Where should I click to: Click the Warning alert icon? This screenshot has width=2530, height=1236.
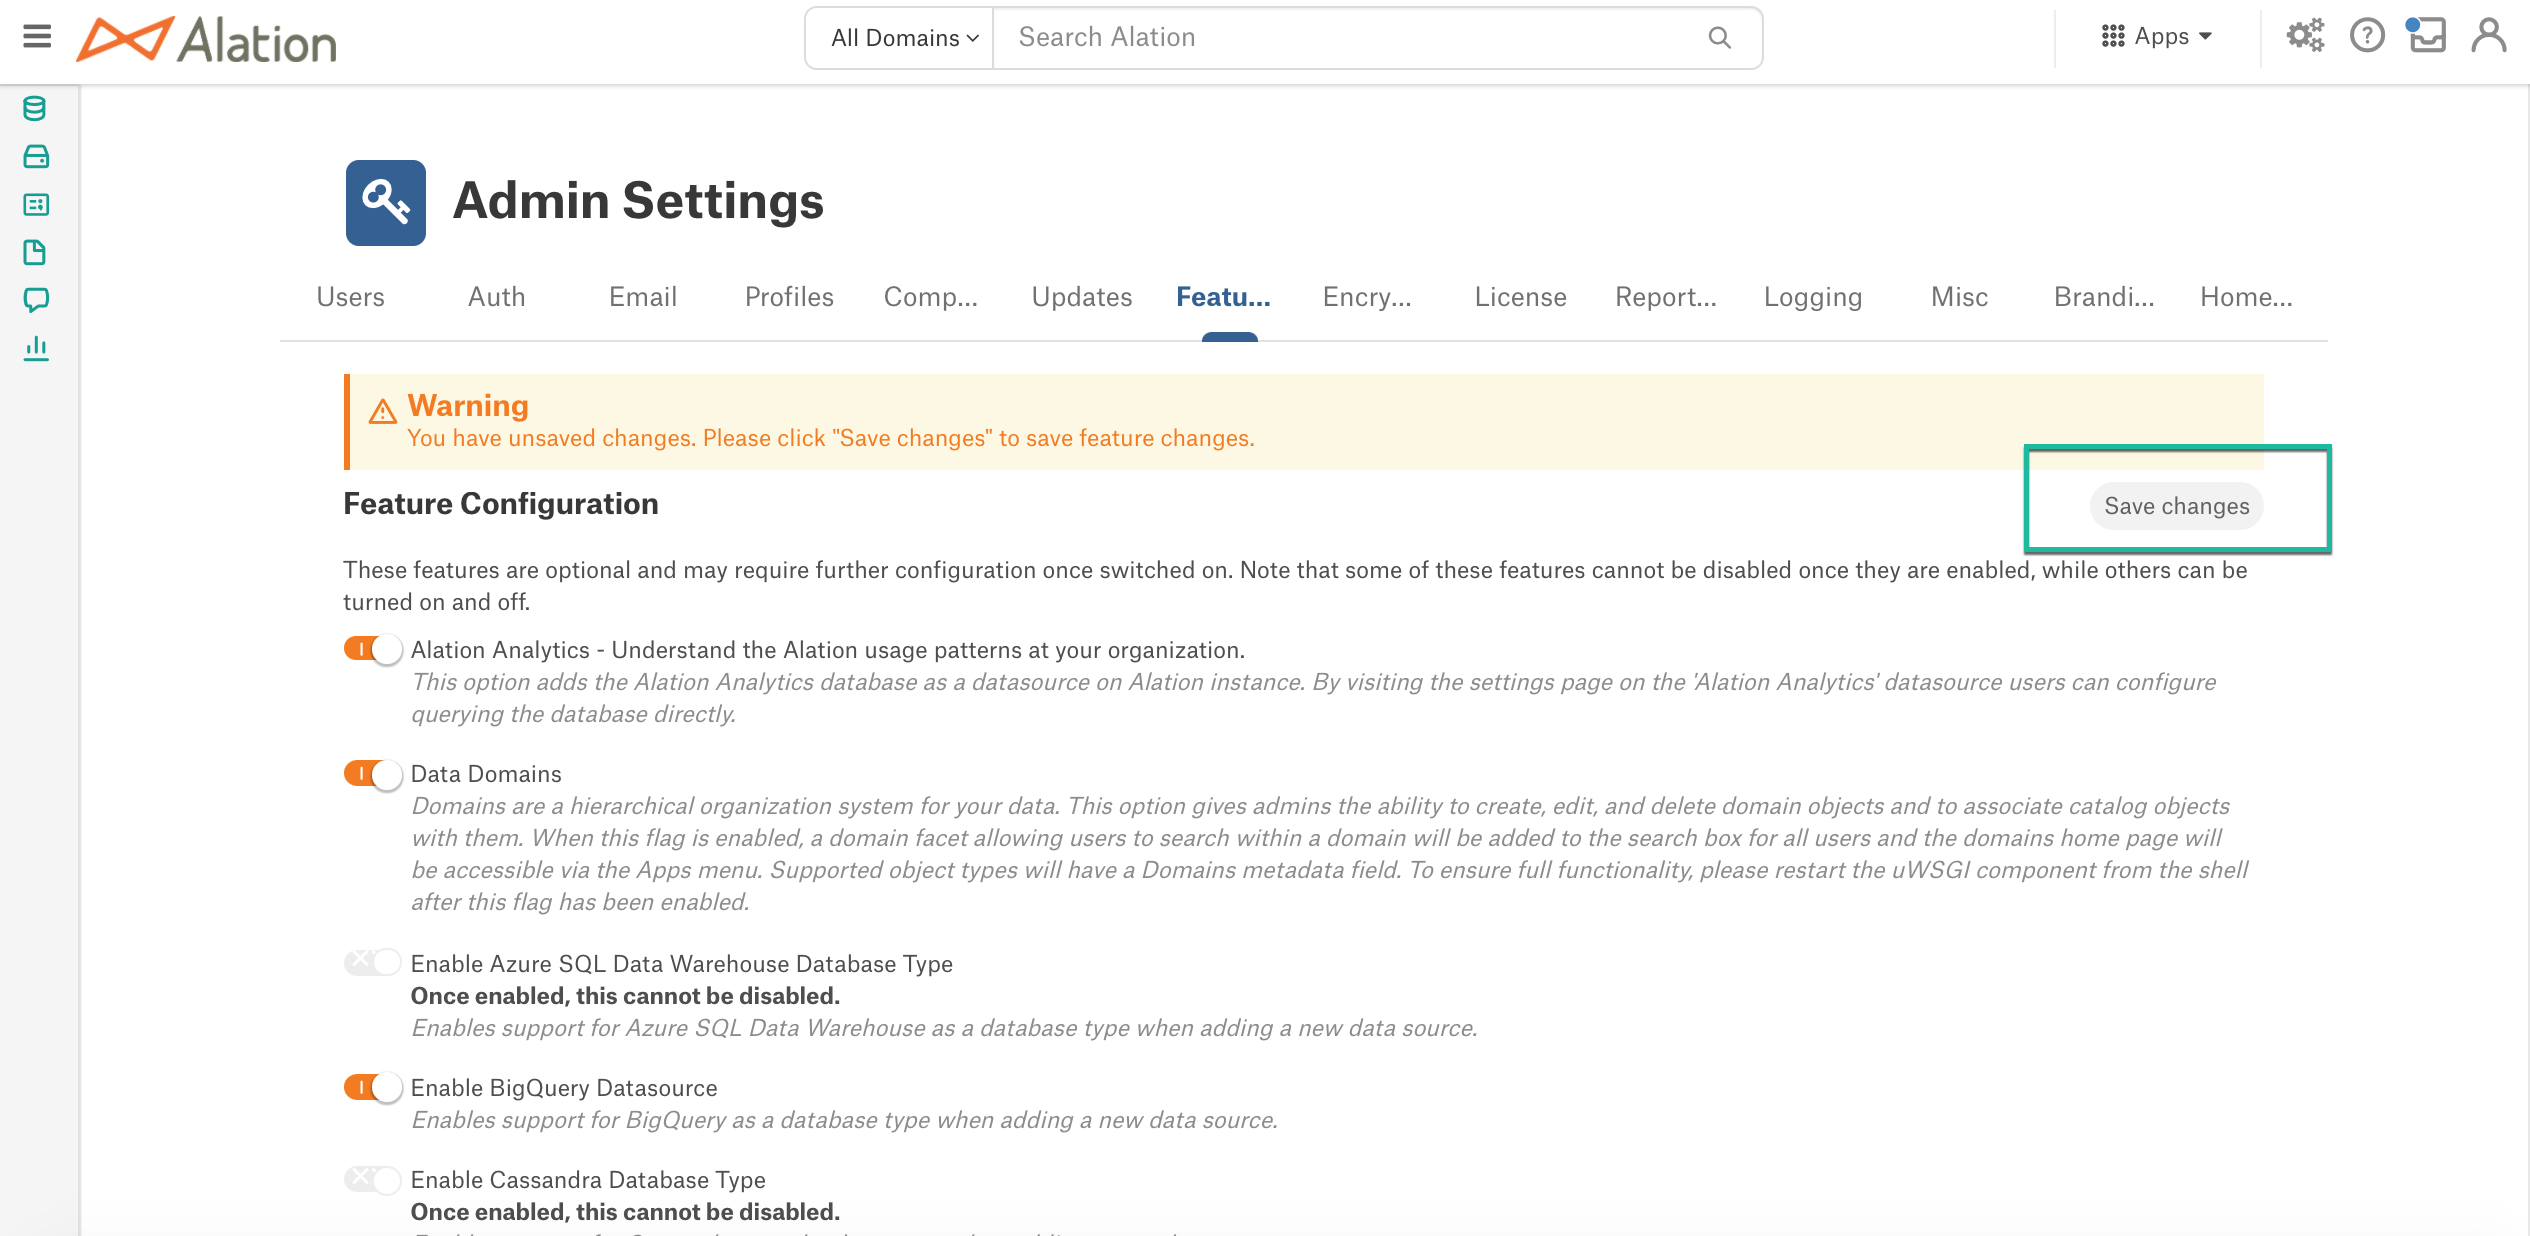tap(383, 411)
